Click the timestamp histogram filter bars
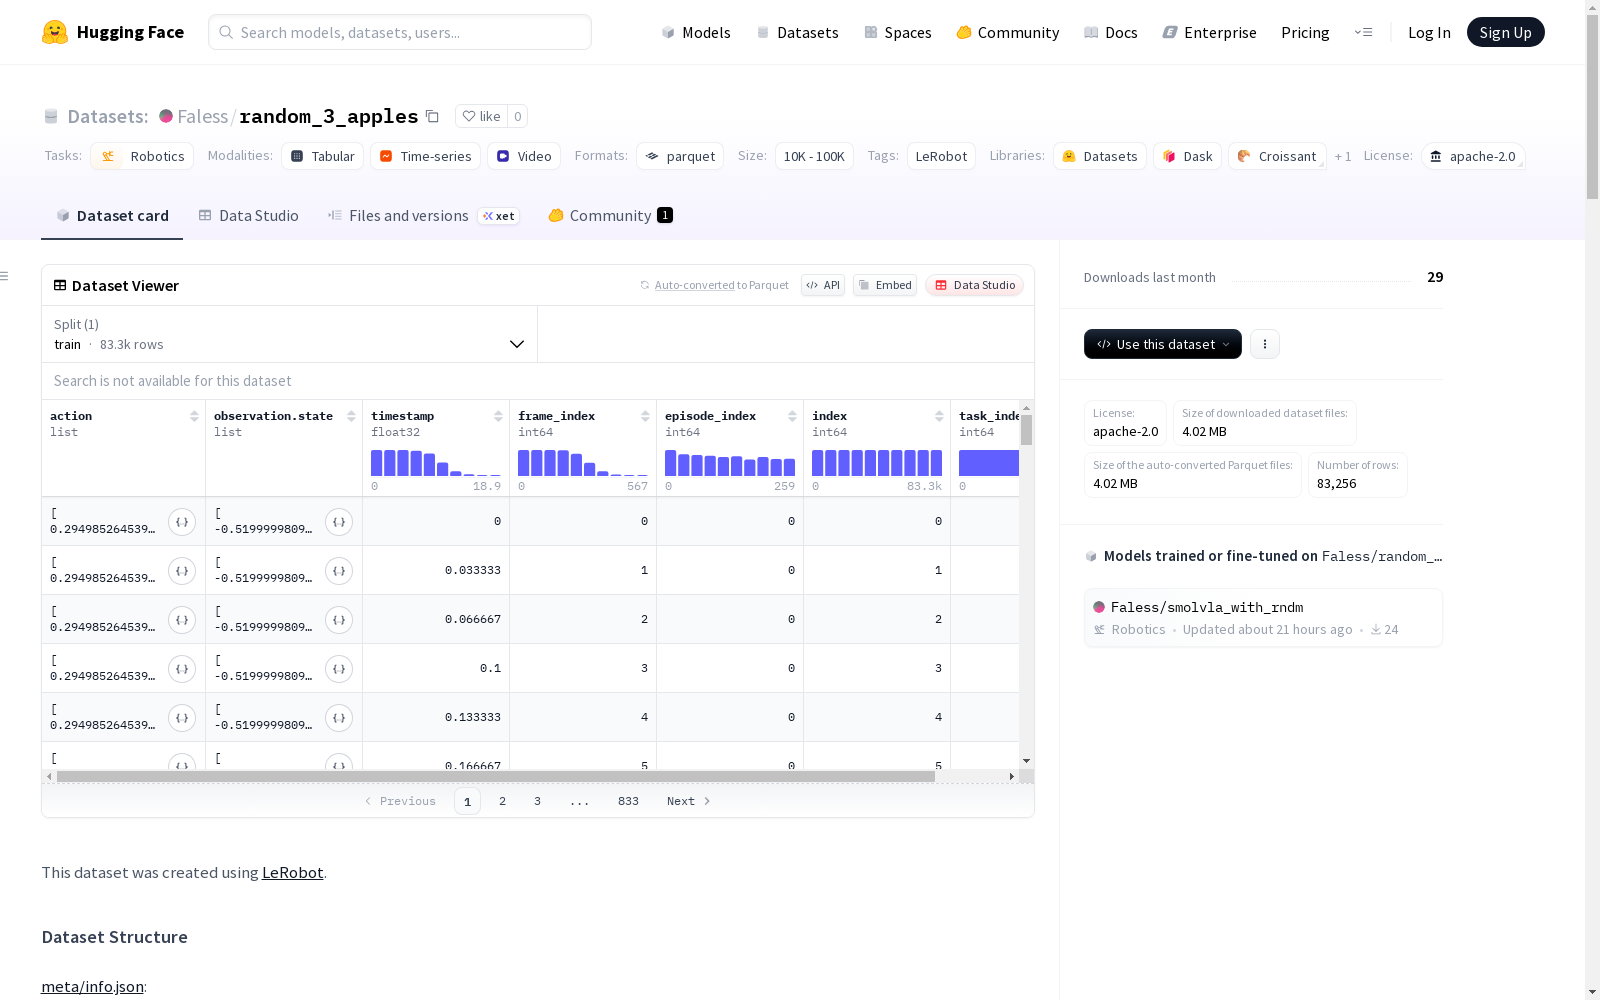Screen dimensions: 1600x1000 point(436,463)
